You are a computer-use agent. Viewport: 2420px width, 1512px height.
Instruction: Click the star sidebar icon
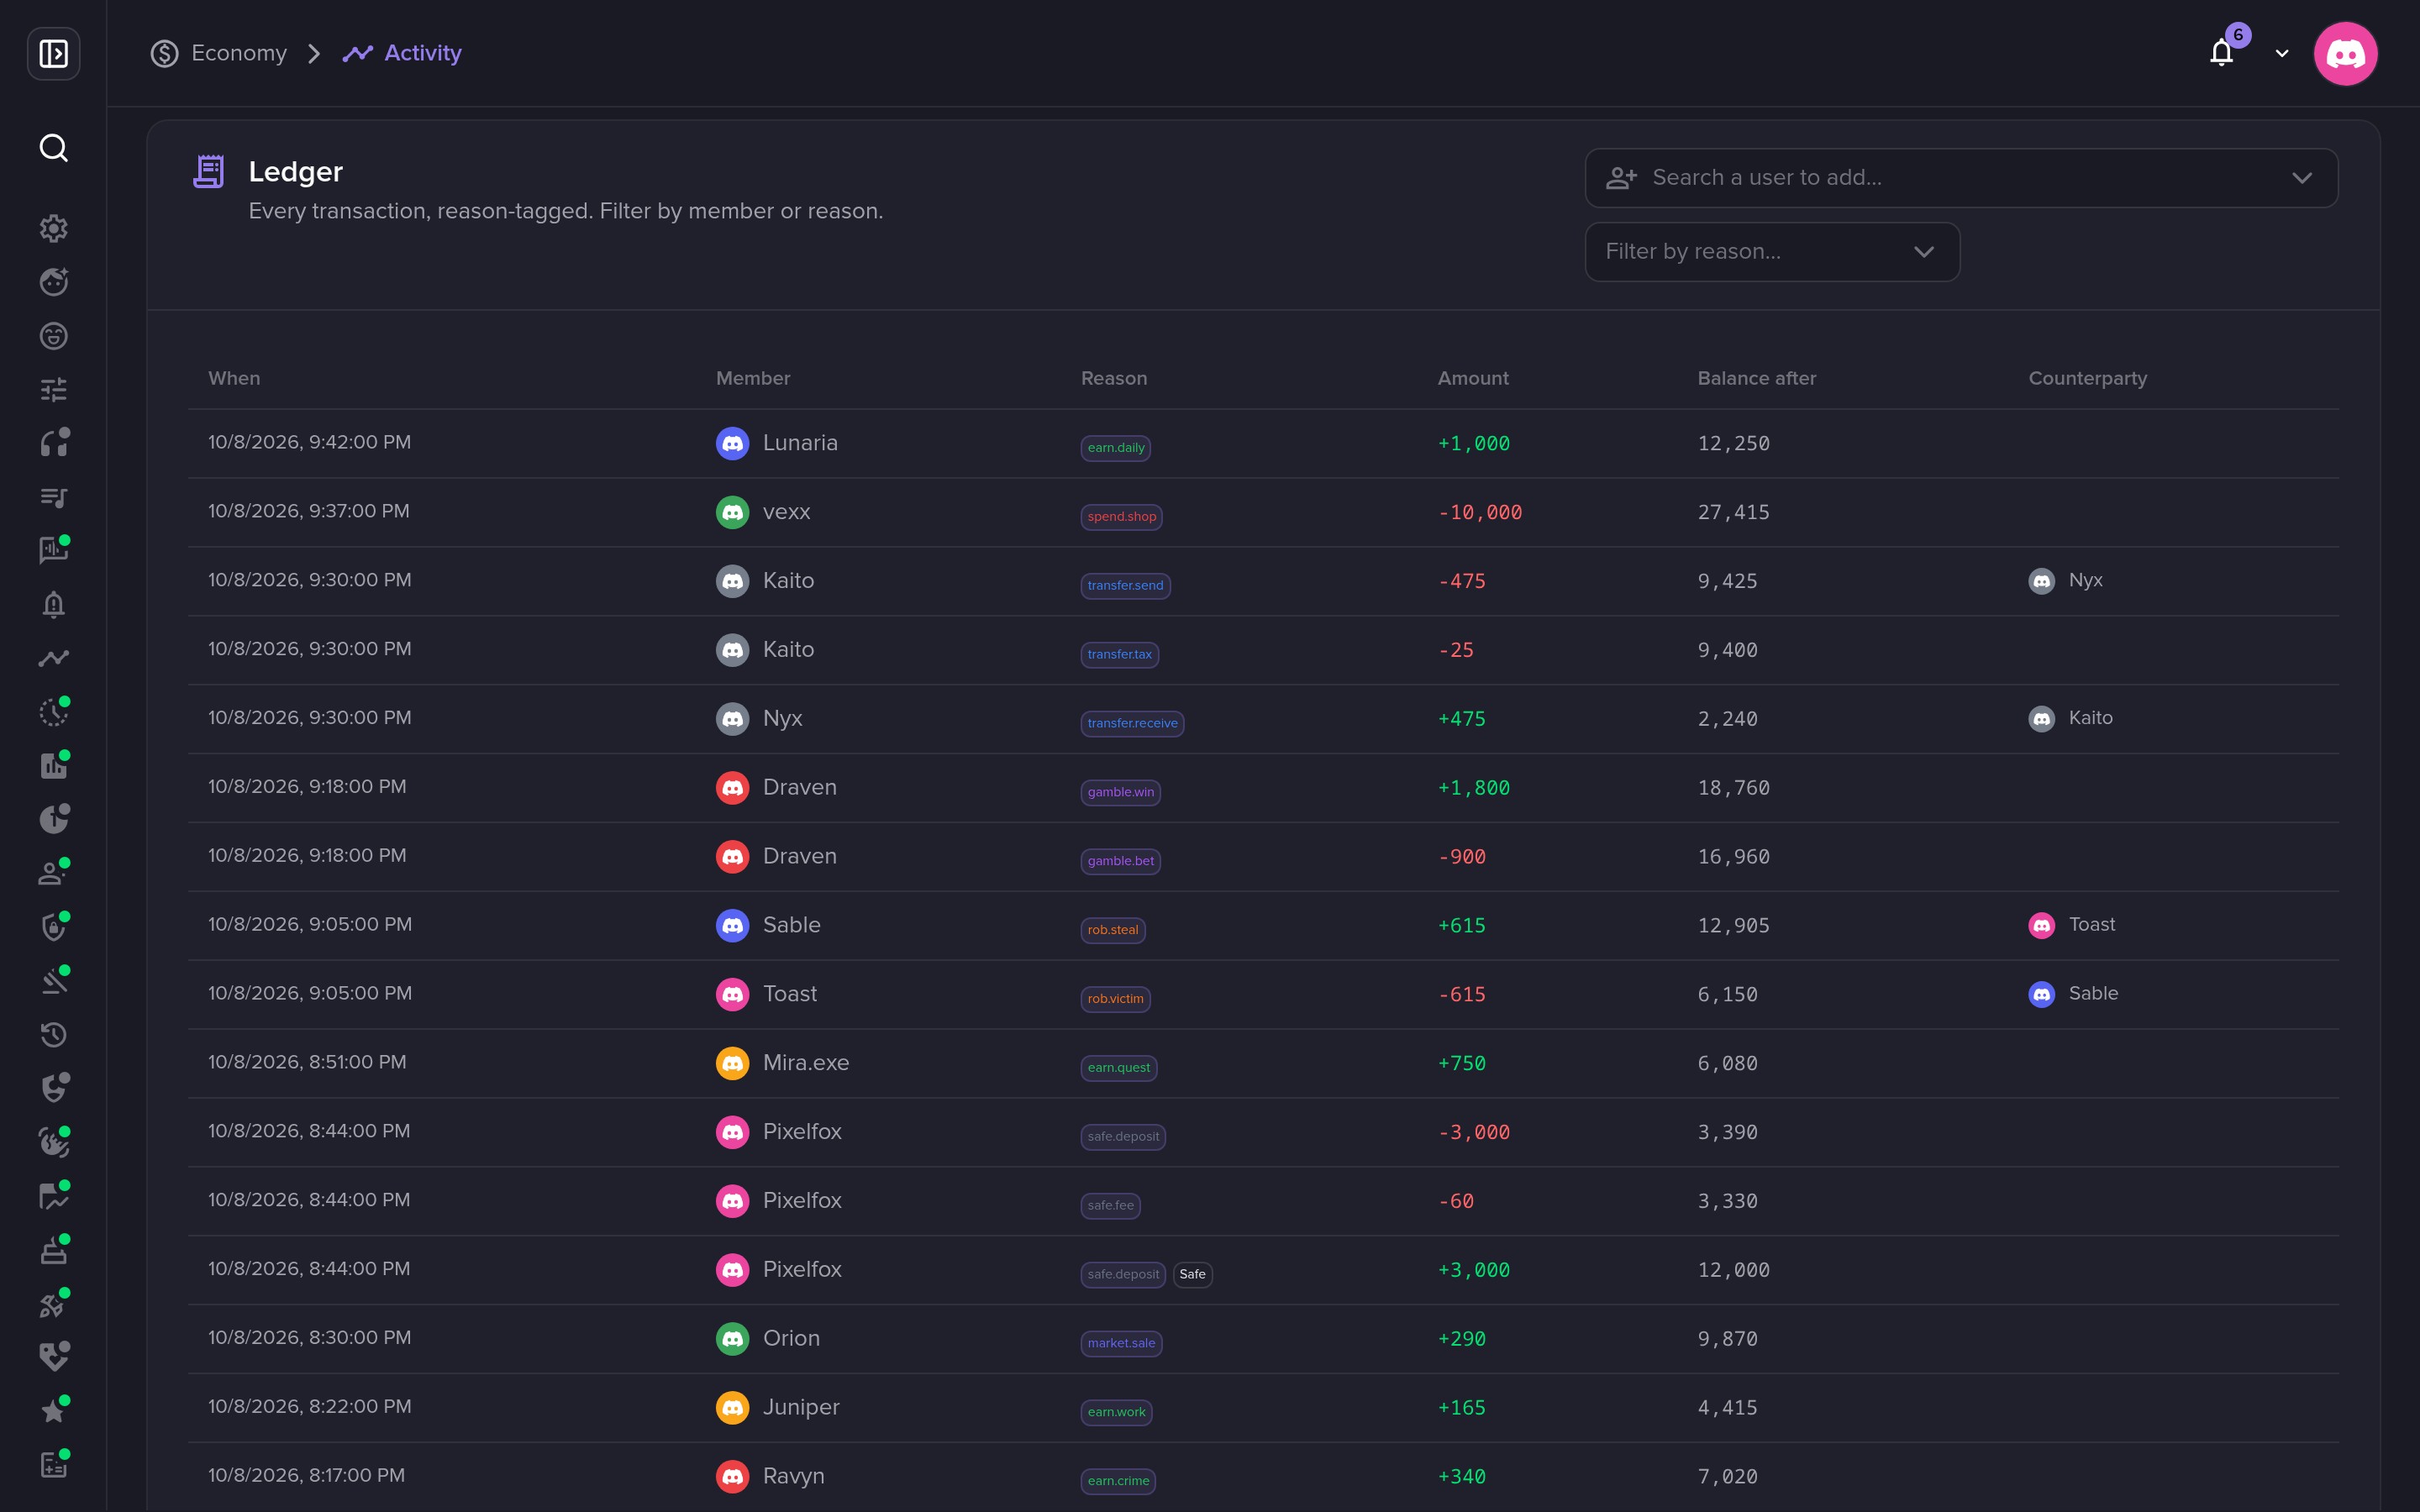pyautogui.click(x=53, y=1411)
